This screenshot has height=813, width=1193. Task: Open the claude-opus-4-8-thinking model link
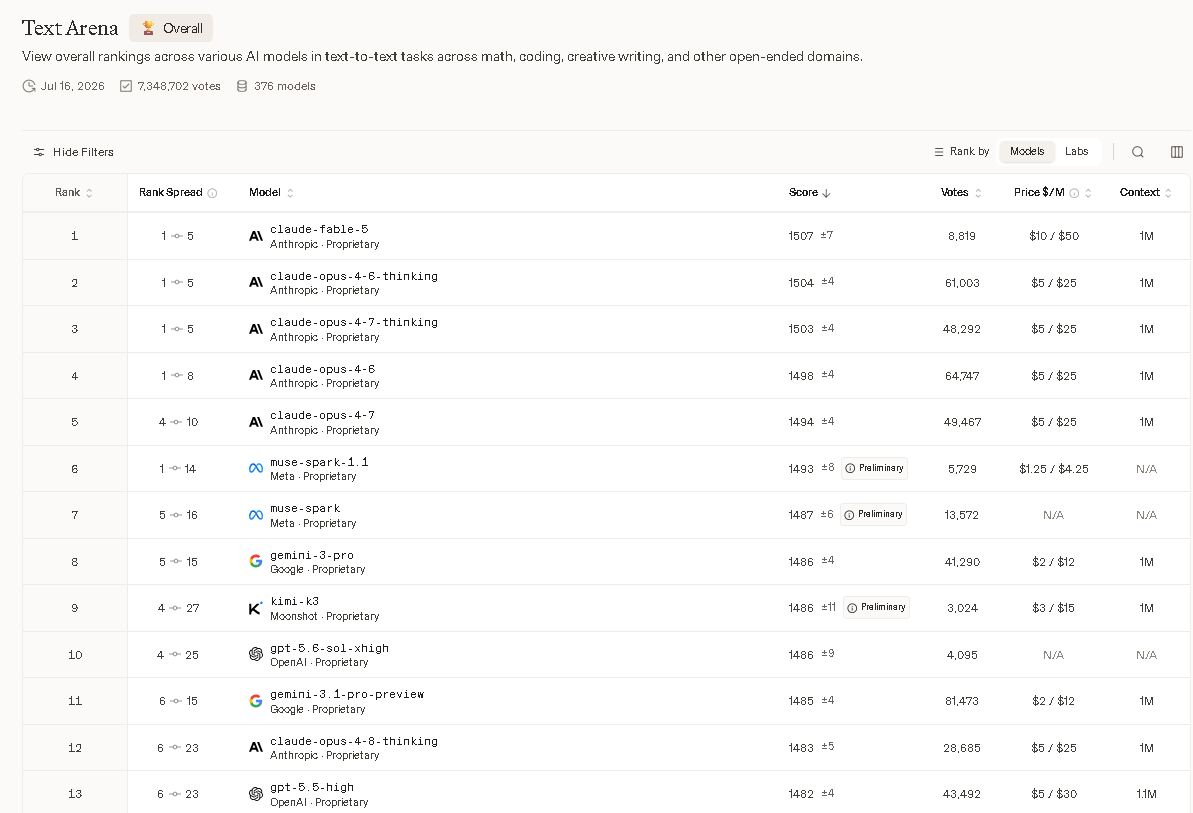(x=354, y=741)
